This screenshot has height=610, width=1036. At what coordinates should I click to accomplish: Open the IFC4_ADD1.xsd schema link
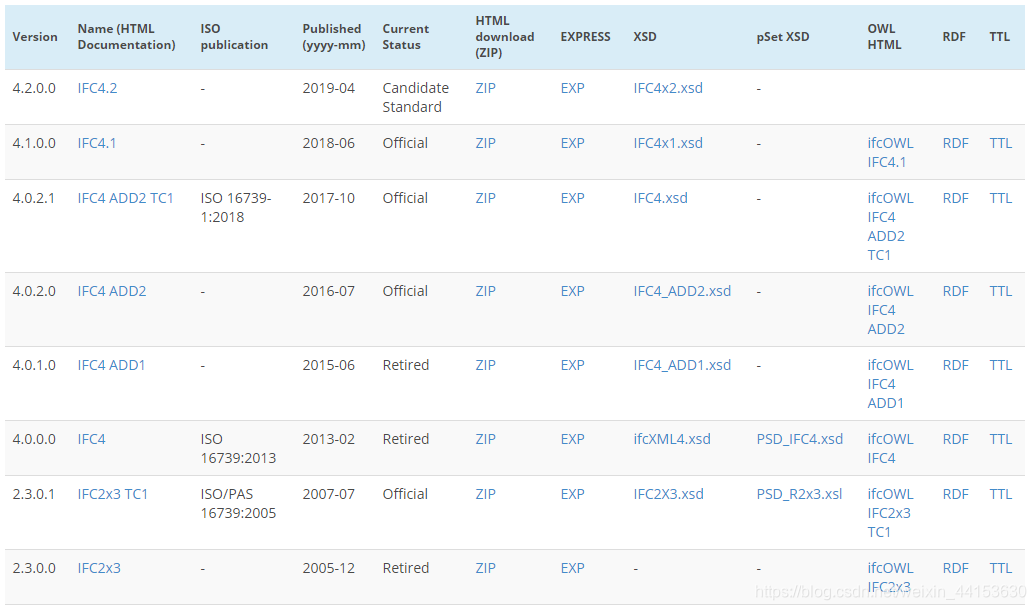click(x=682, y=365)
